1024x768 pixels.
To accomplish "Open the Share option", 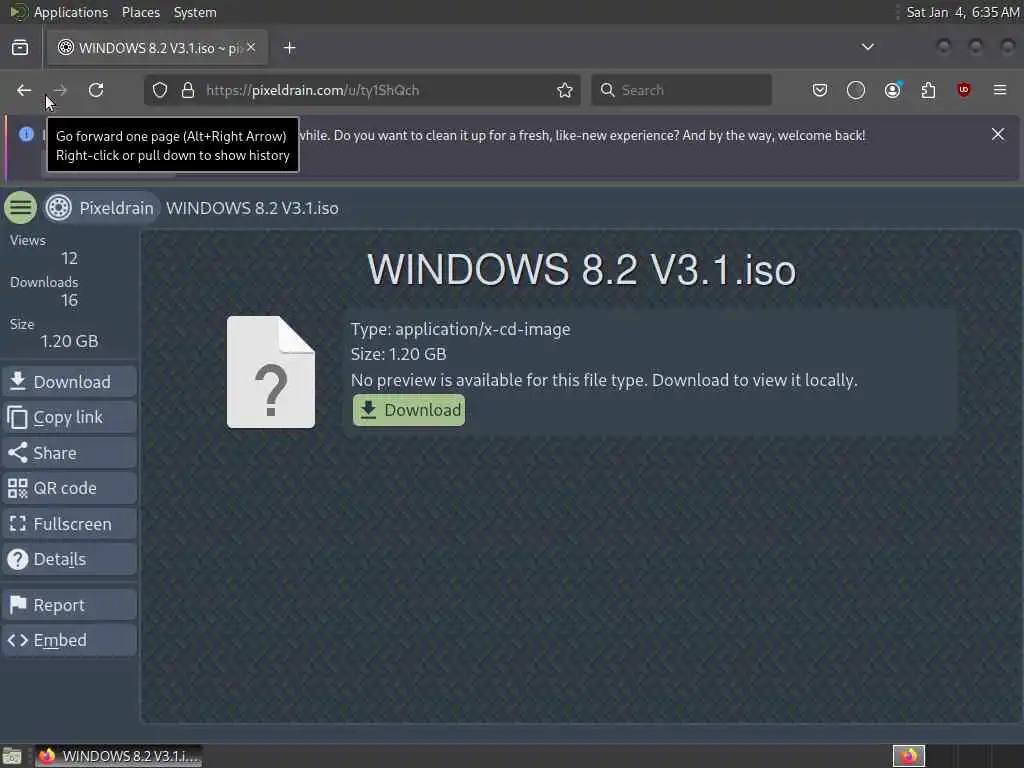I will tap(69, 453).
